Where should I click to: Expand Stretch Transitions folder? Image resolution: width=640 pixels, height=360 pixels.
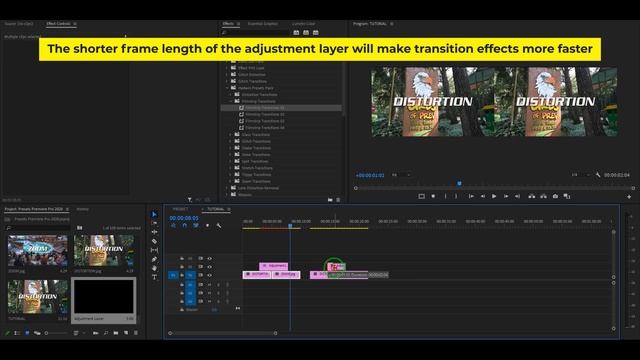(231, 168)
